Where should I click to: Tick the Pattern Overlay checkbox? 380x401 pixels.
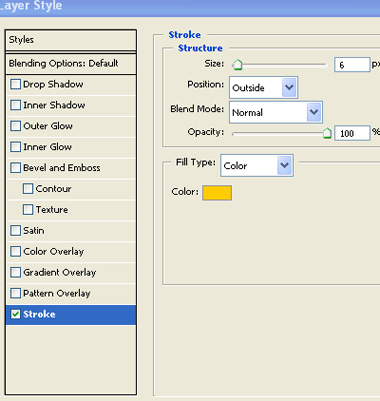coord(15,293)
